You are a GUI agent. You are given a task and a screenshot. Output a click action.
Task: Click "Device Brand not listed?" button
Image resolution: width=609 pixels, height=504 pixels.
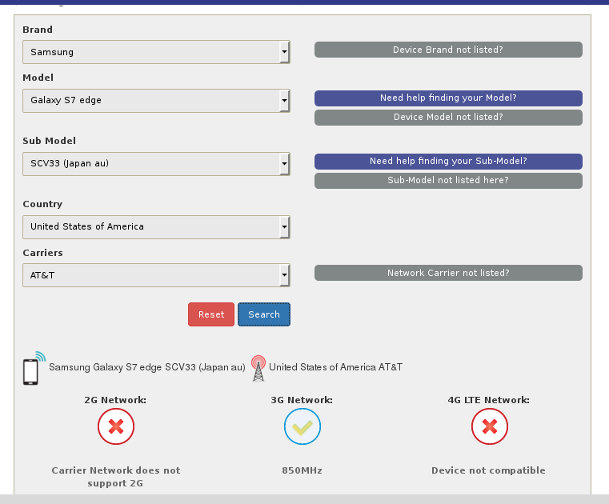point(448,50)
